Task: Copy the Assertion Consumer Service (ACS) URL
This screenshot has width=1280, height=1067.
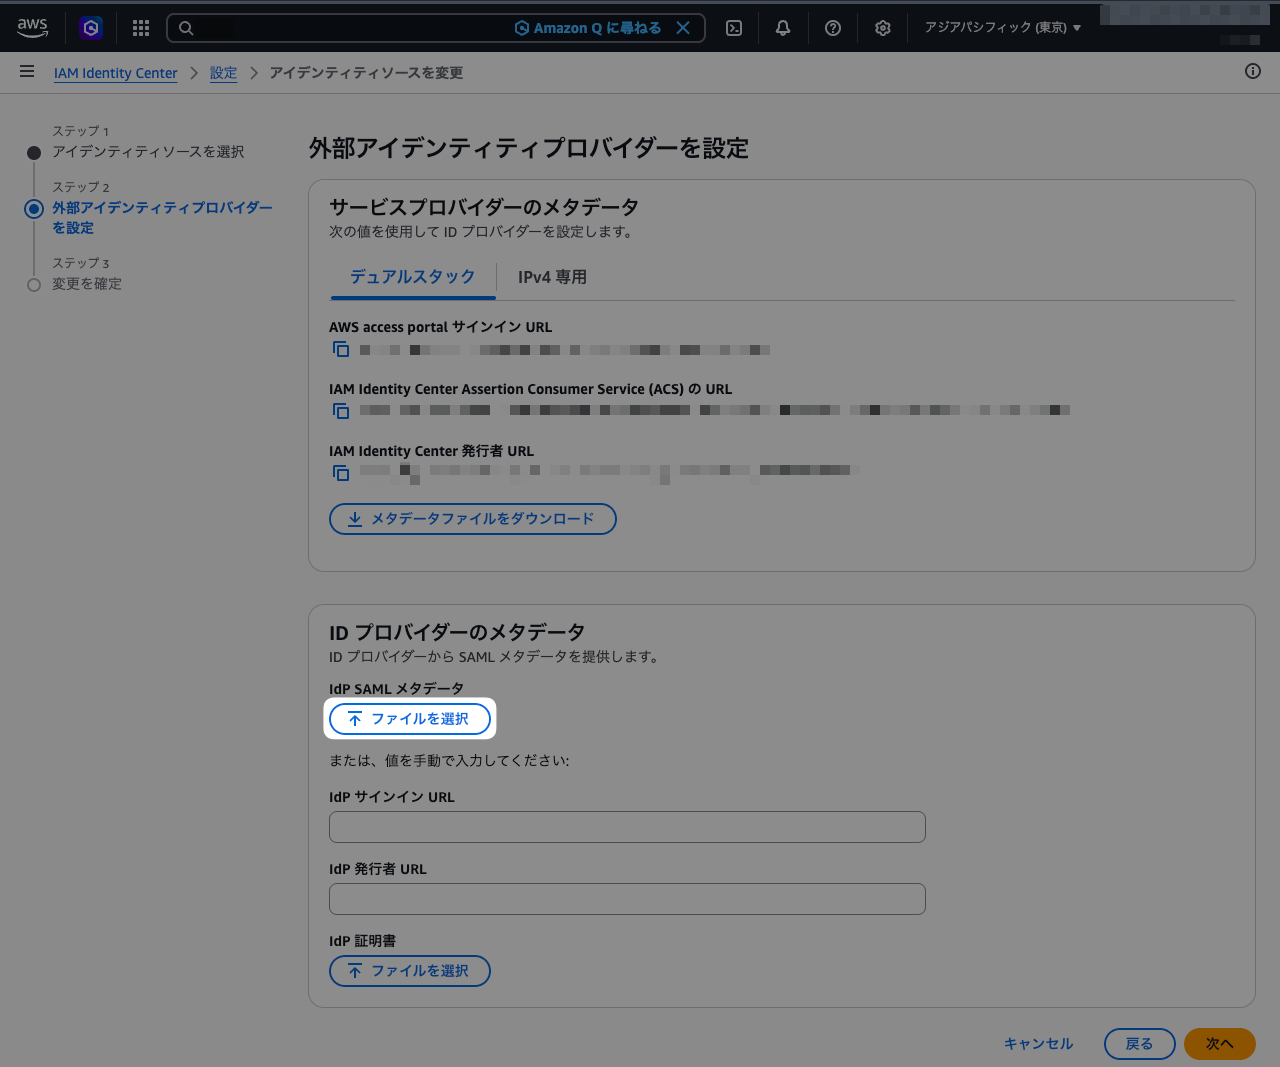Action: coord(341,411)
